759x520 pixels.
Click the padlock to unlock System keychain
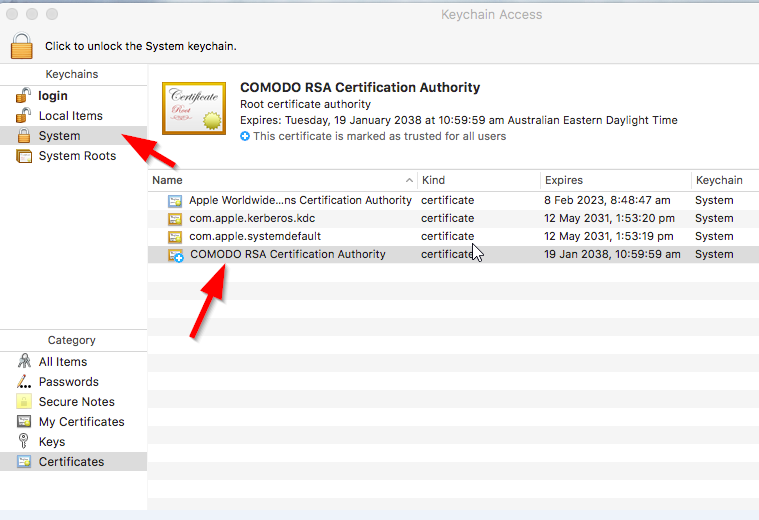(x=22, y=46)
